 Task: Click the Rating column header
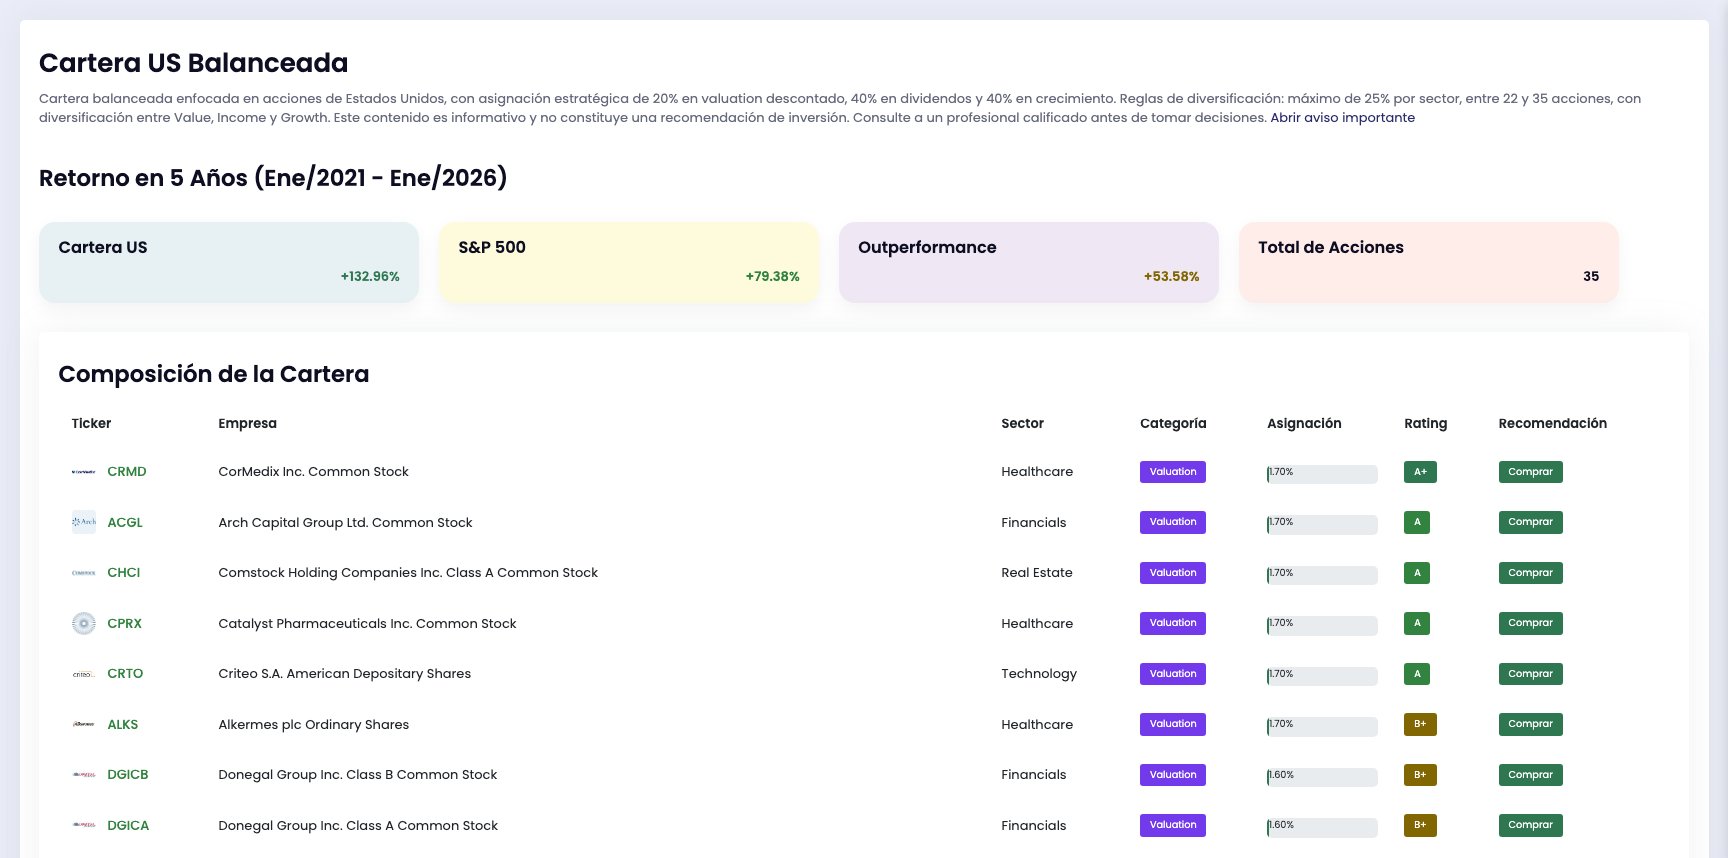tap(1425, 424)
